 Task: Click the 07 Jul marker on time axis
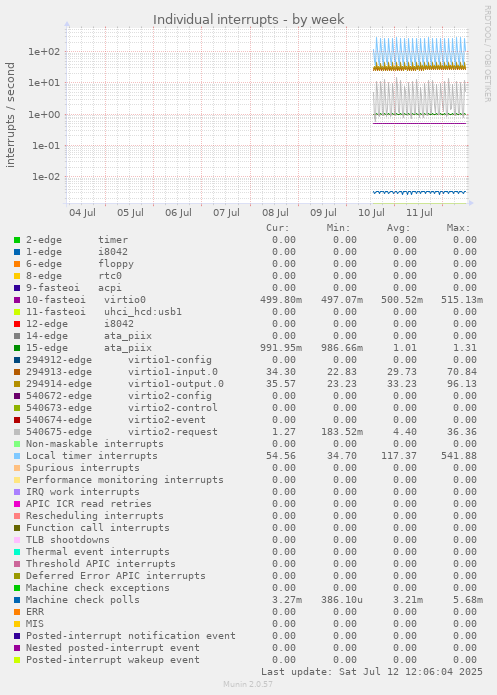226,213
